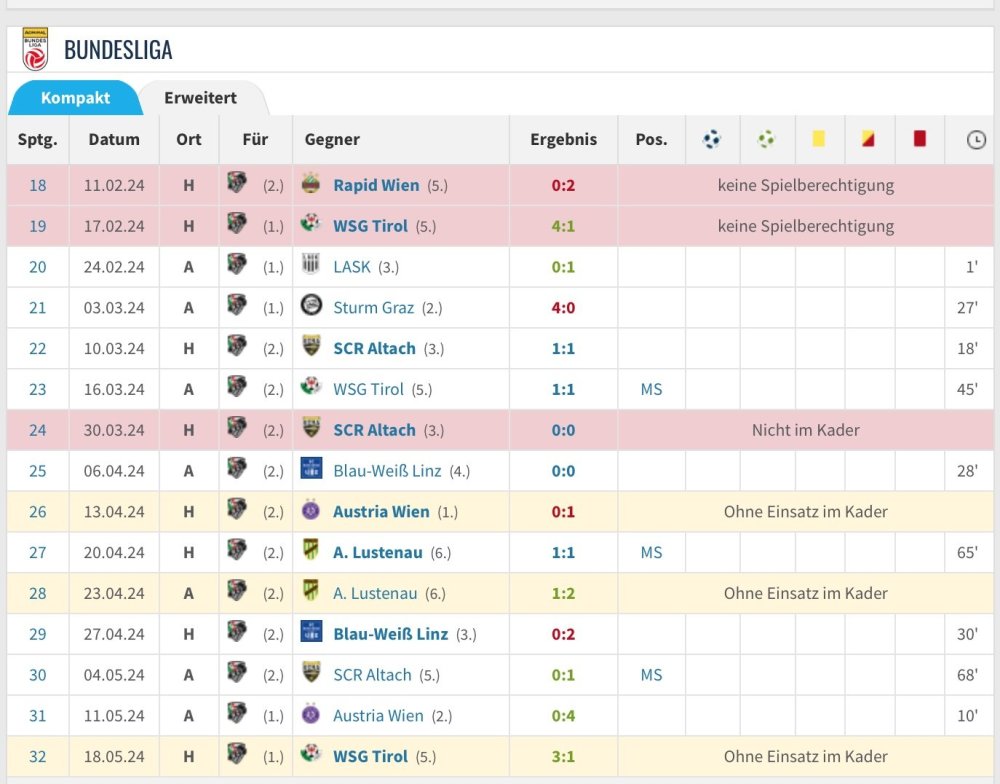Screen dimensions: 1000x784
Task: Click the goals football icon column header
Action: (712, 140)
